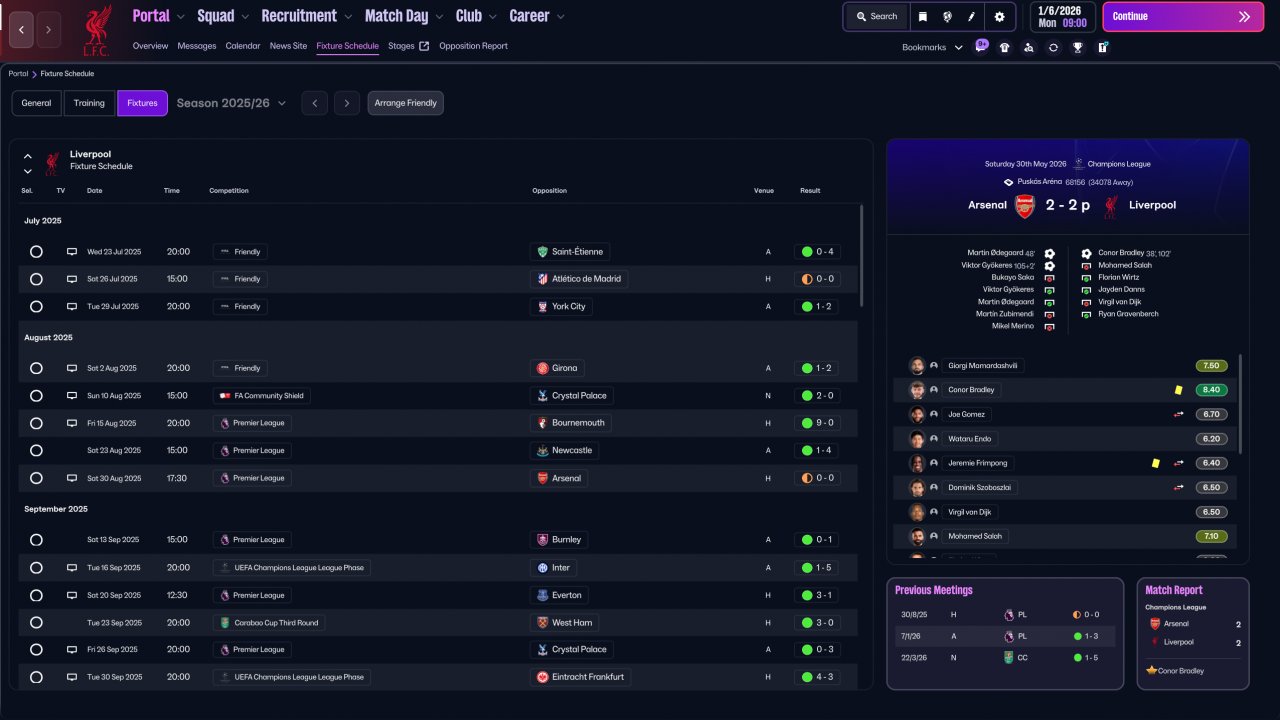Select the York City fixture radio button
The width and height of the screenshot is (1280, 720).
tap(36, 307)
